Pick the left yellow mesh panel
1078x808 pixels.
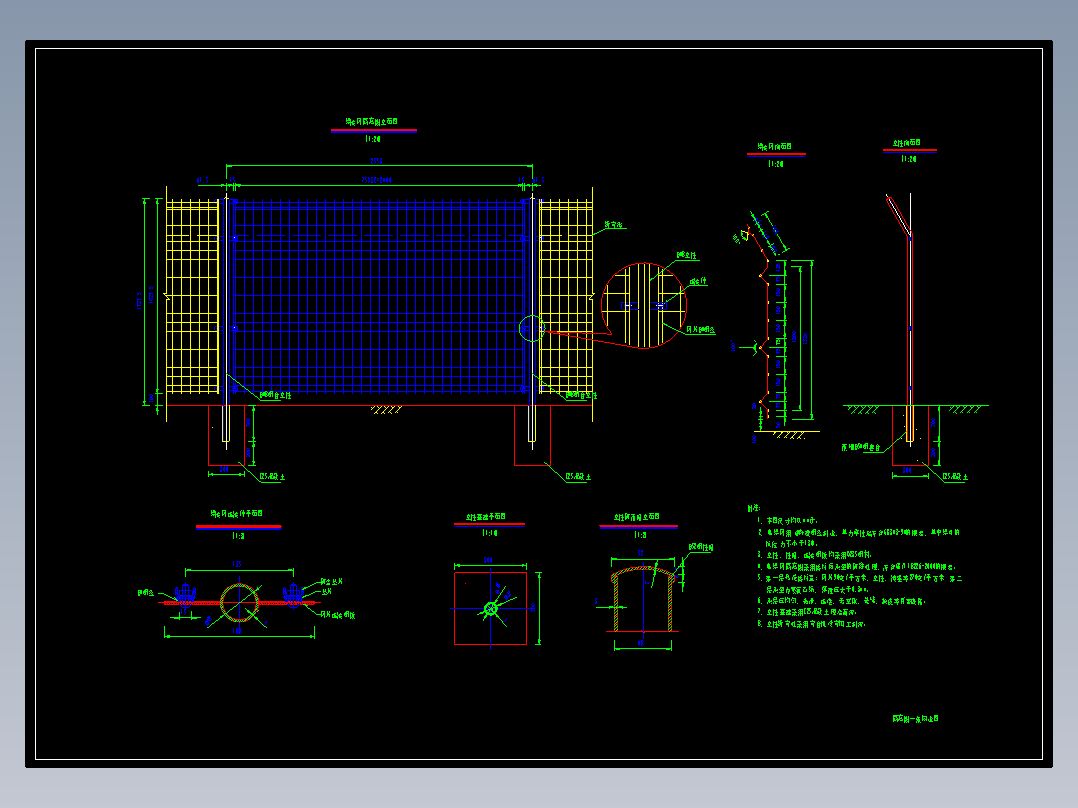pos(192,296)
